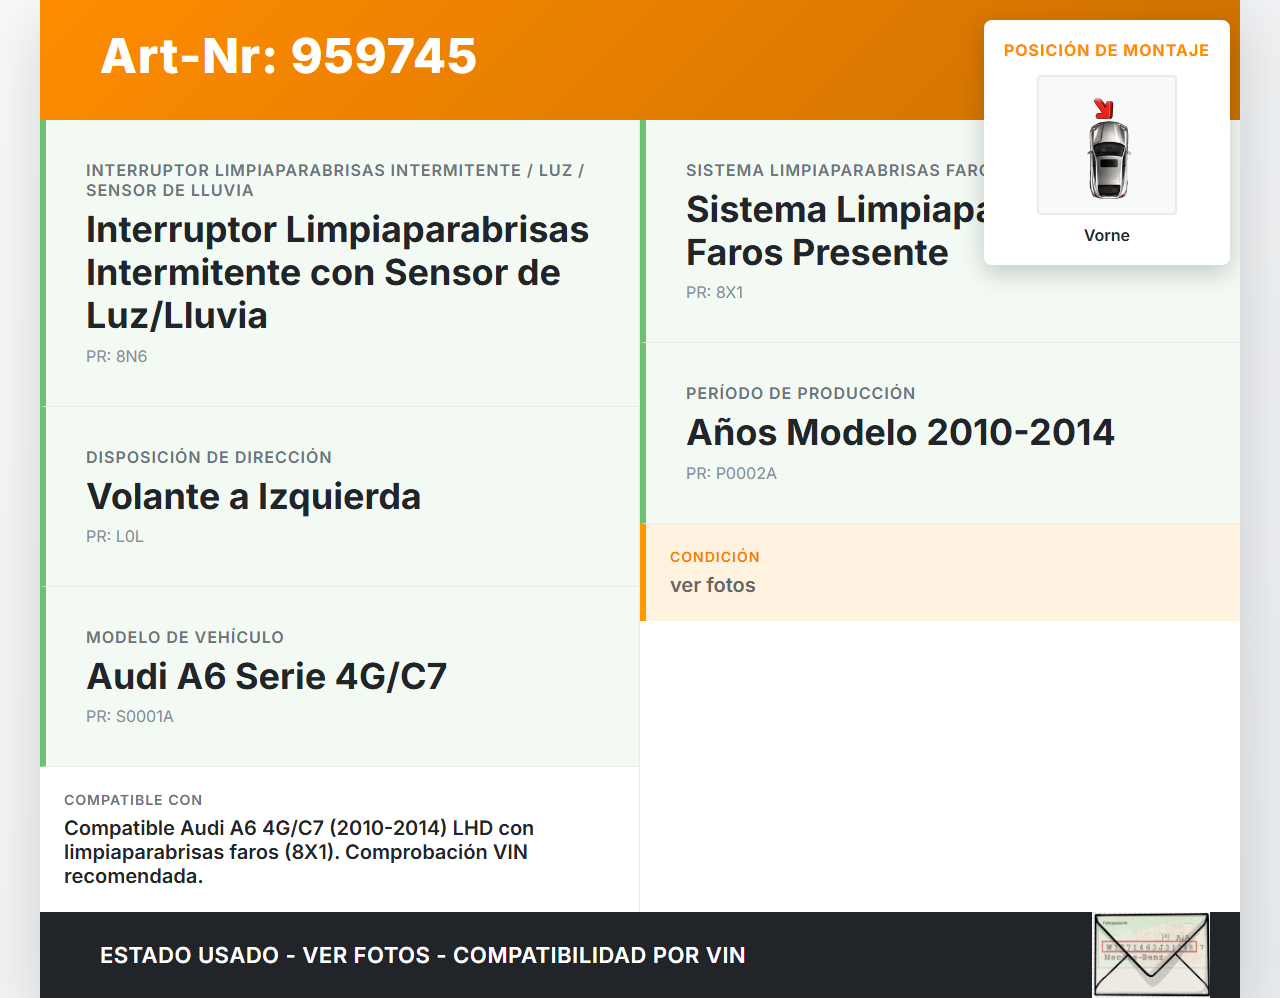The height and width of the screenshot is (998, 1280).
Task: Click the Art-Nr: 959745 heading
Action: (289, 56)
